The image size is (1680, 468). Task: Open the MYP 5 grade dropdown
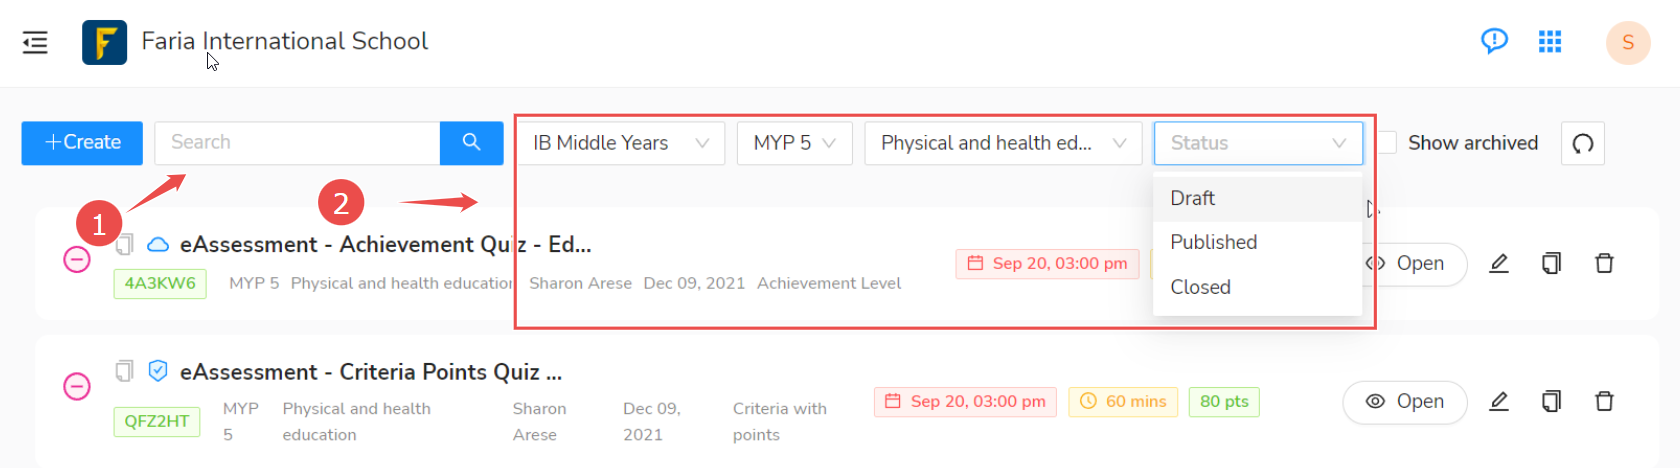point(794,143)
